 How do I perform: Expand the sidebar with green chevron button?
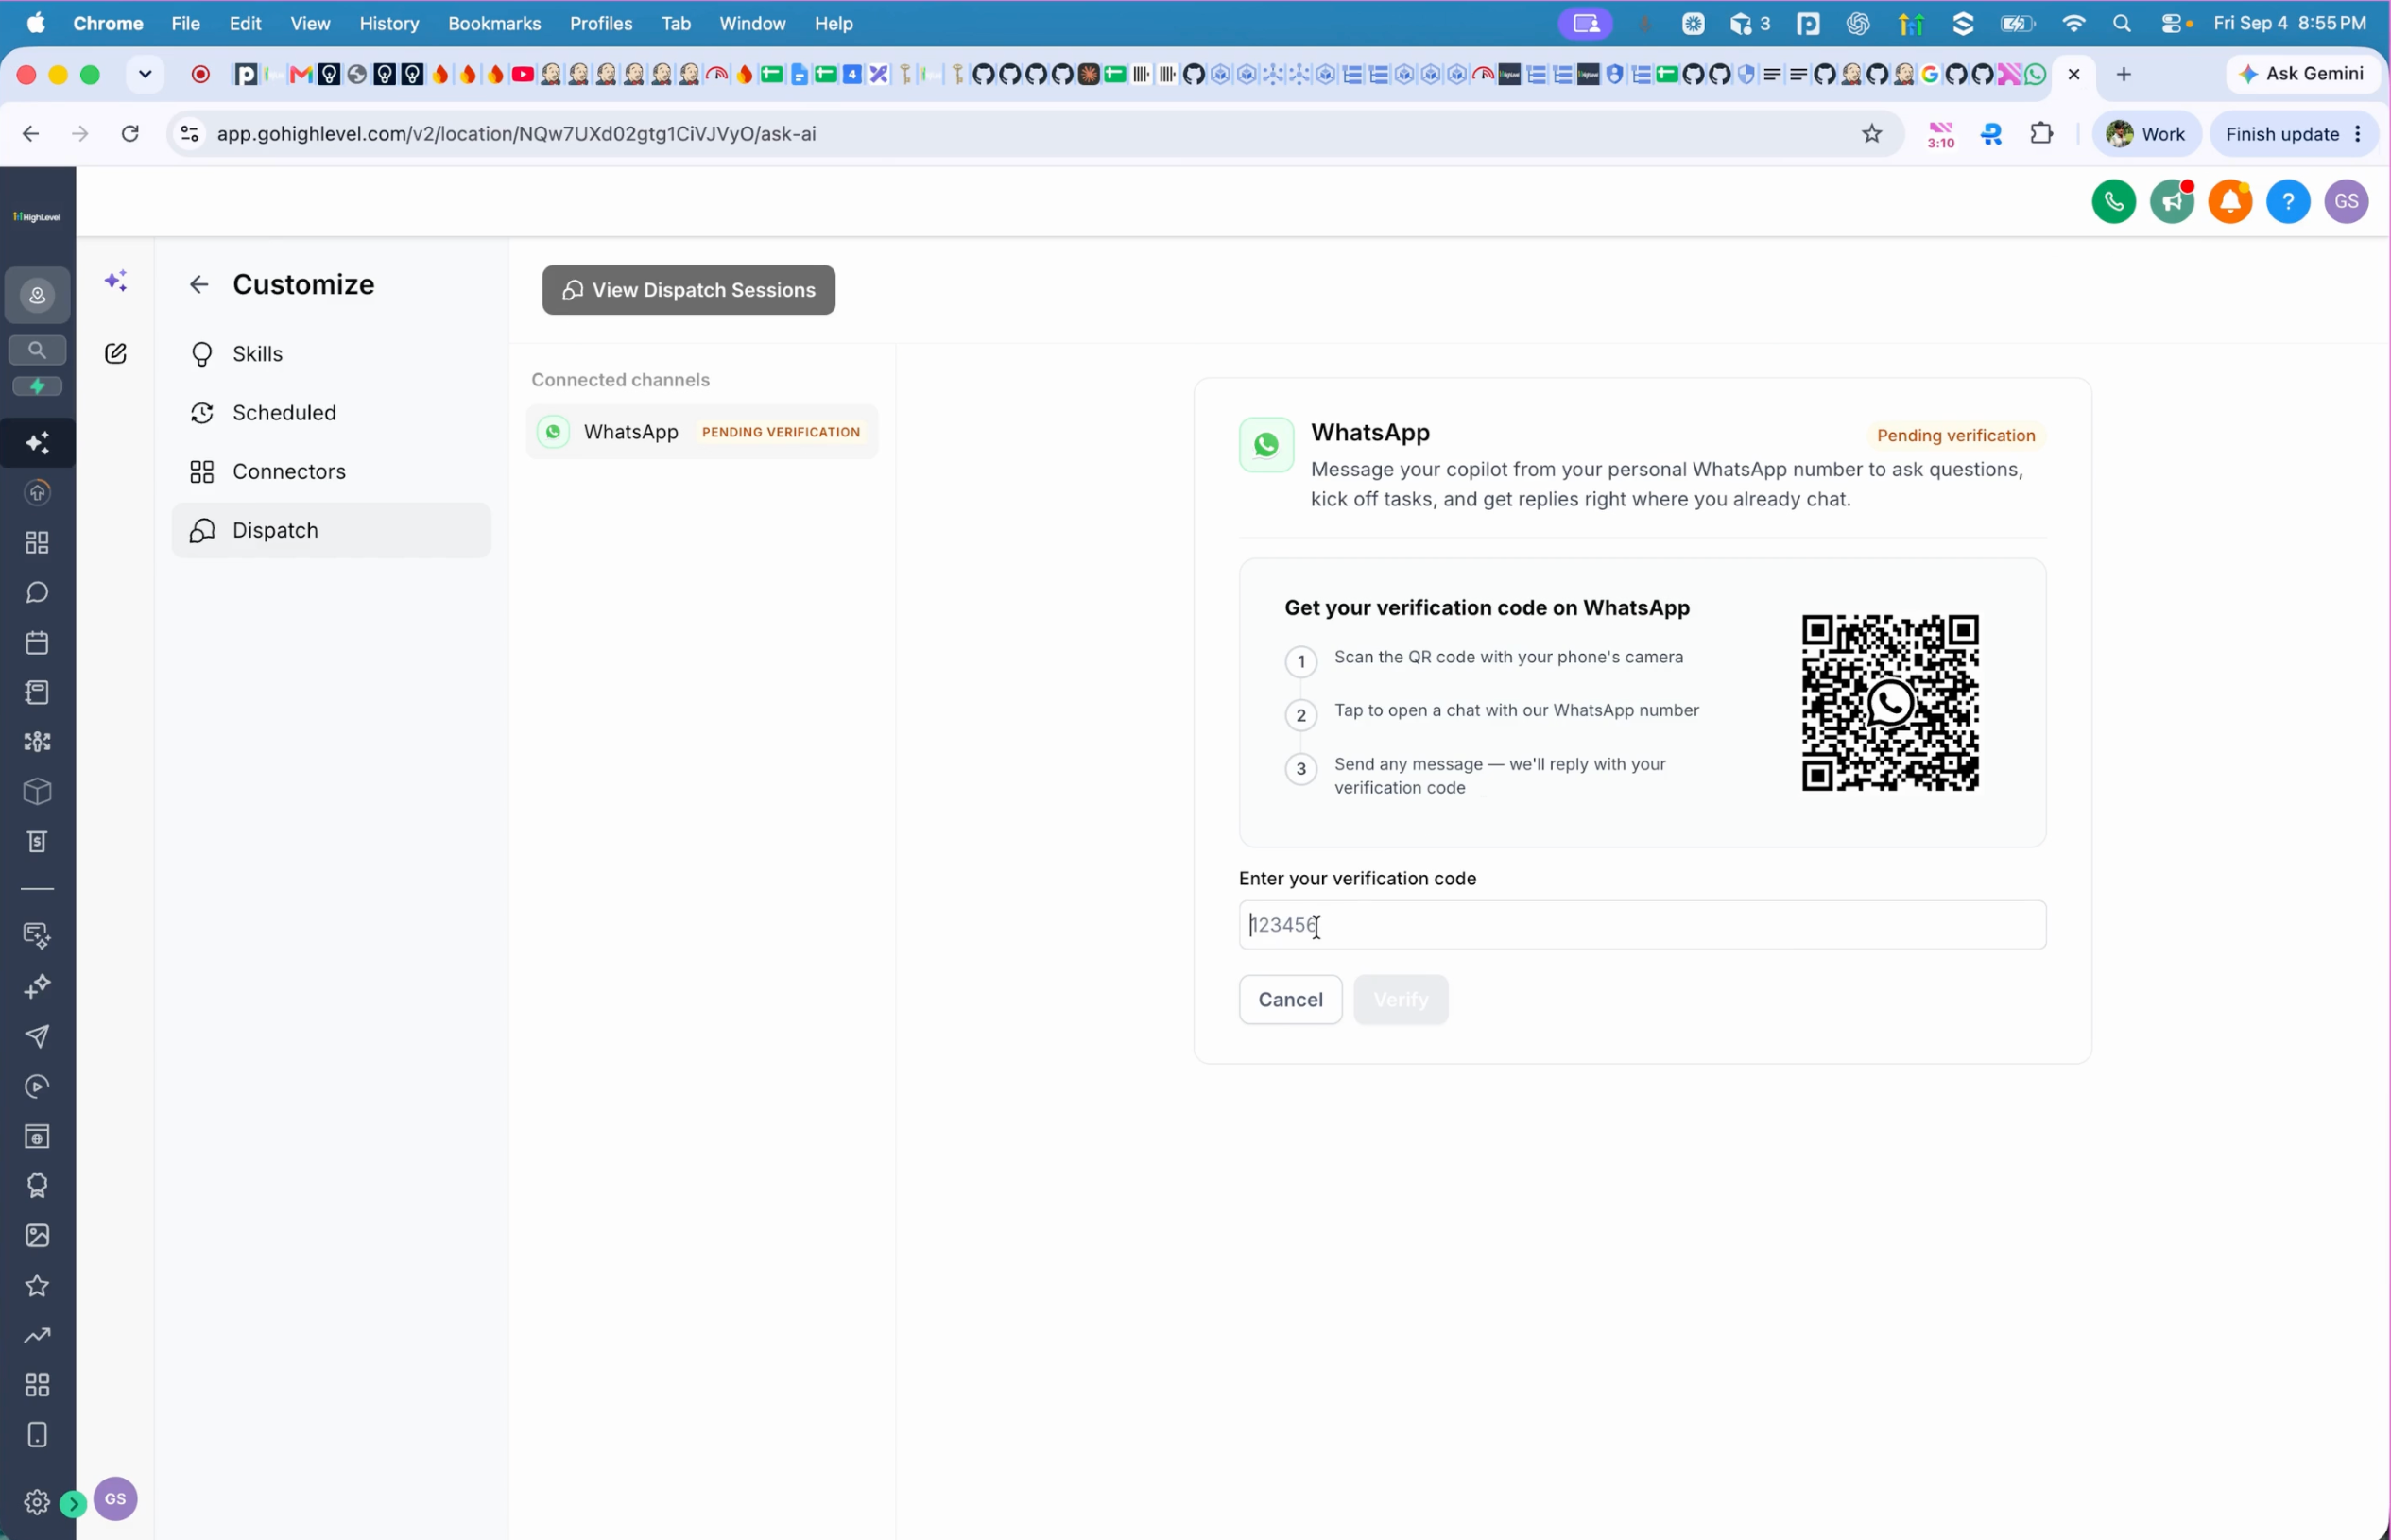click(73, 1503)
